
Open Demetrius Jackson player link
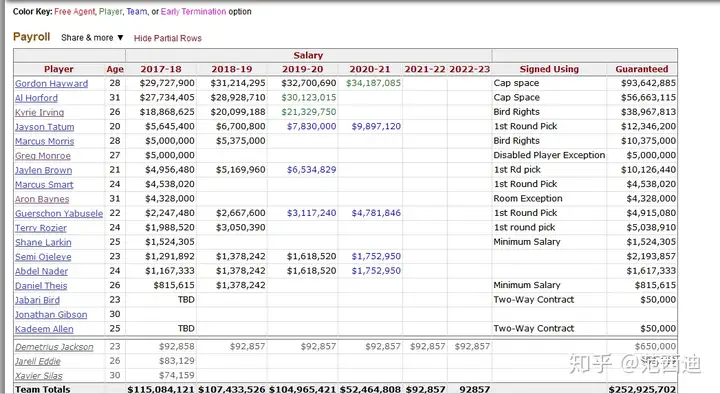coord(54,347)
